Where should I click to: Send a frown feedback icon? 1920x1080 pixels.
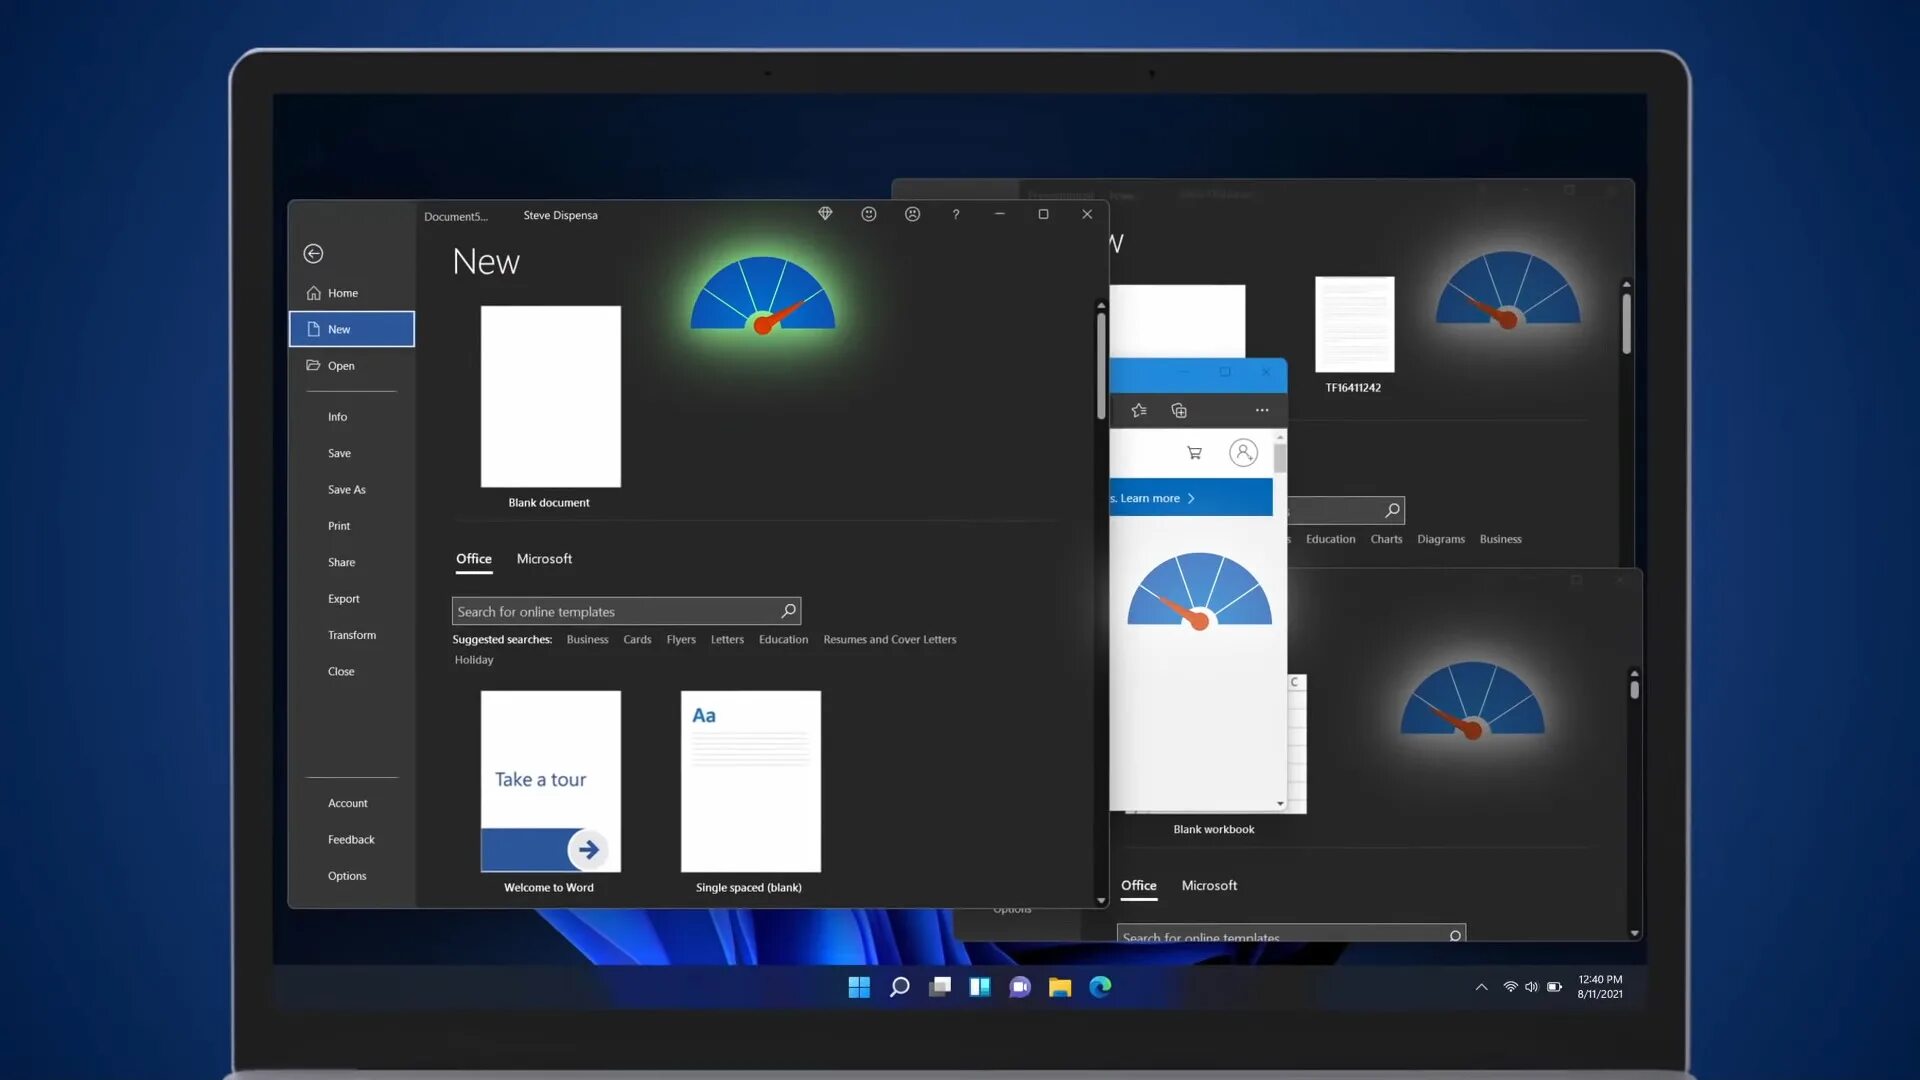912,214
